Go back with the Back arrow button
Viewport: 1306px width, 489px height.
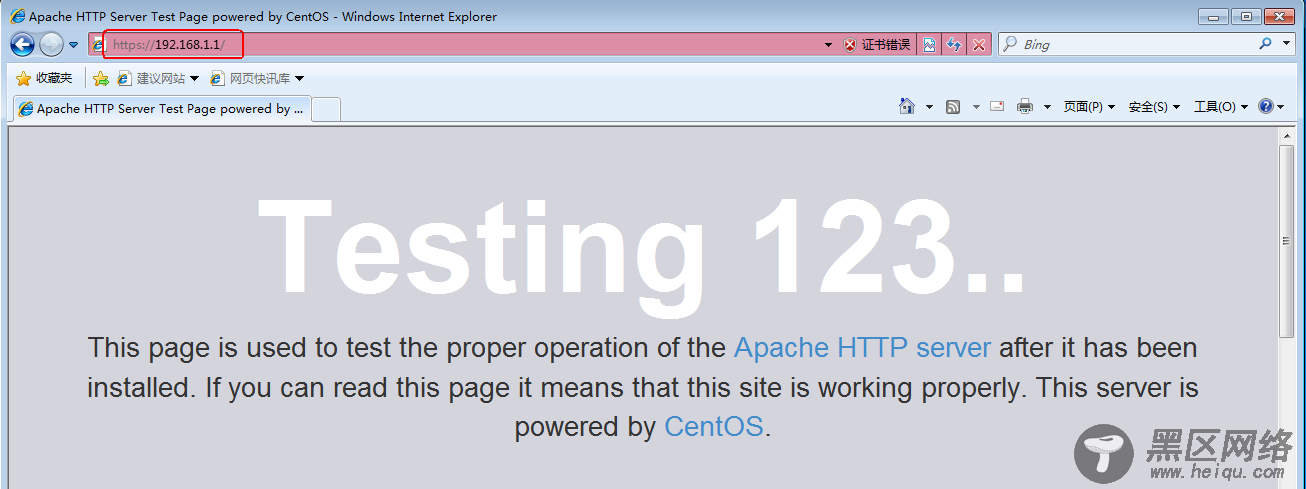[x=22, y=44]
